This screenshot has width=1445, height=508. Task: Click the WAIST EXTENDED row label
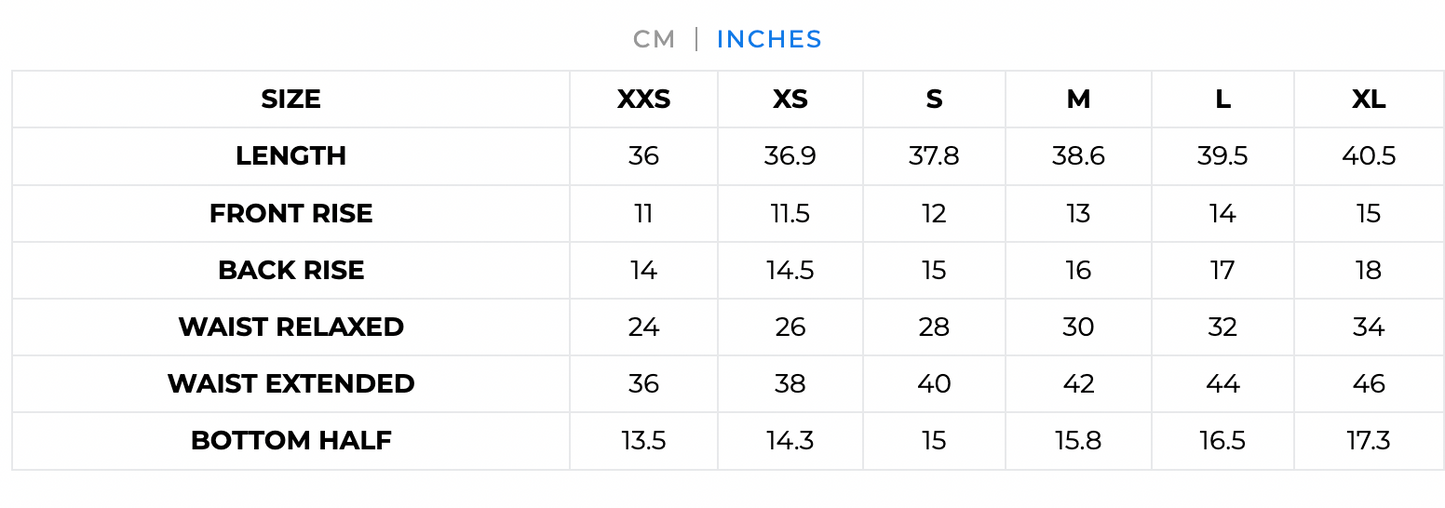coord(291,384)
